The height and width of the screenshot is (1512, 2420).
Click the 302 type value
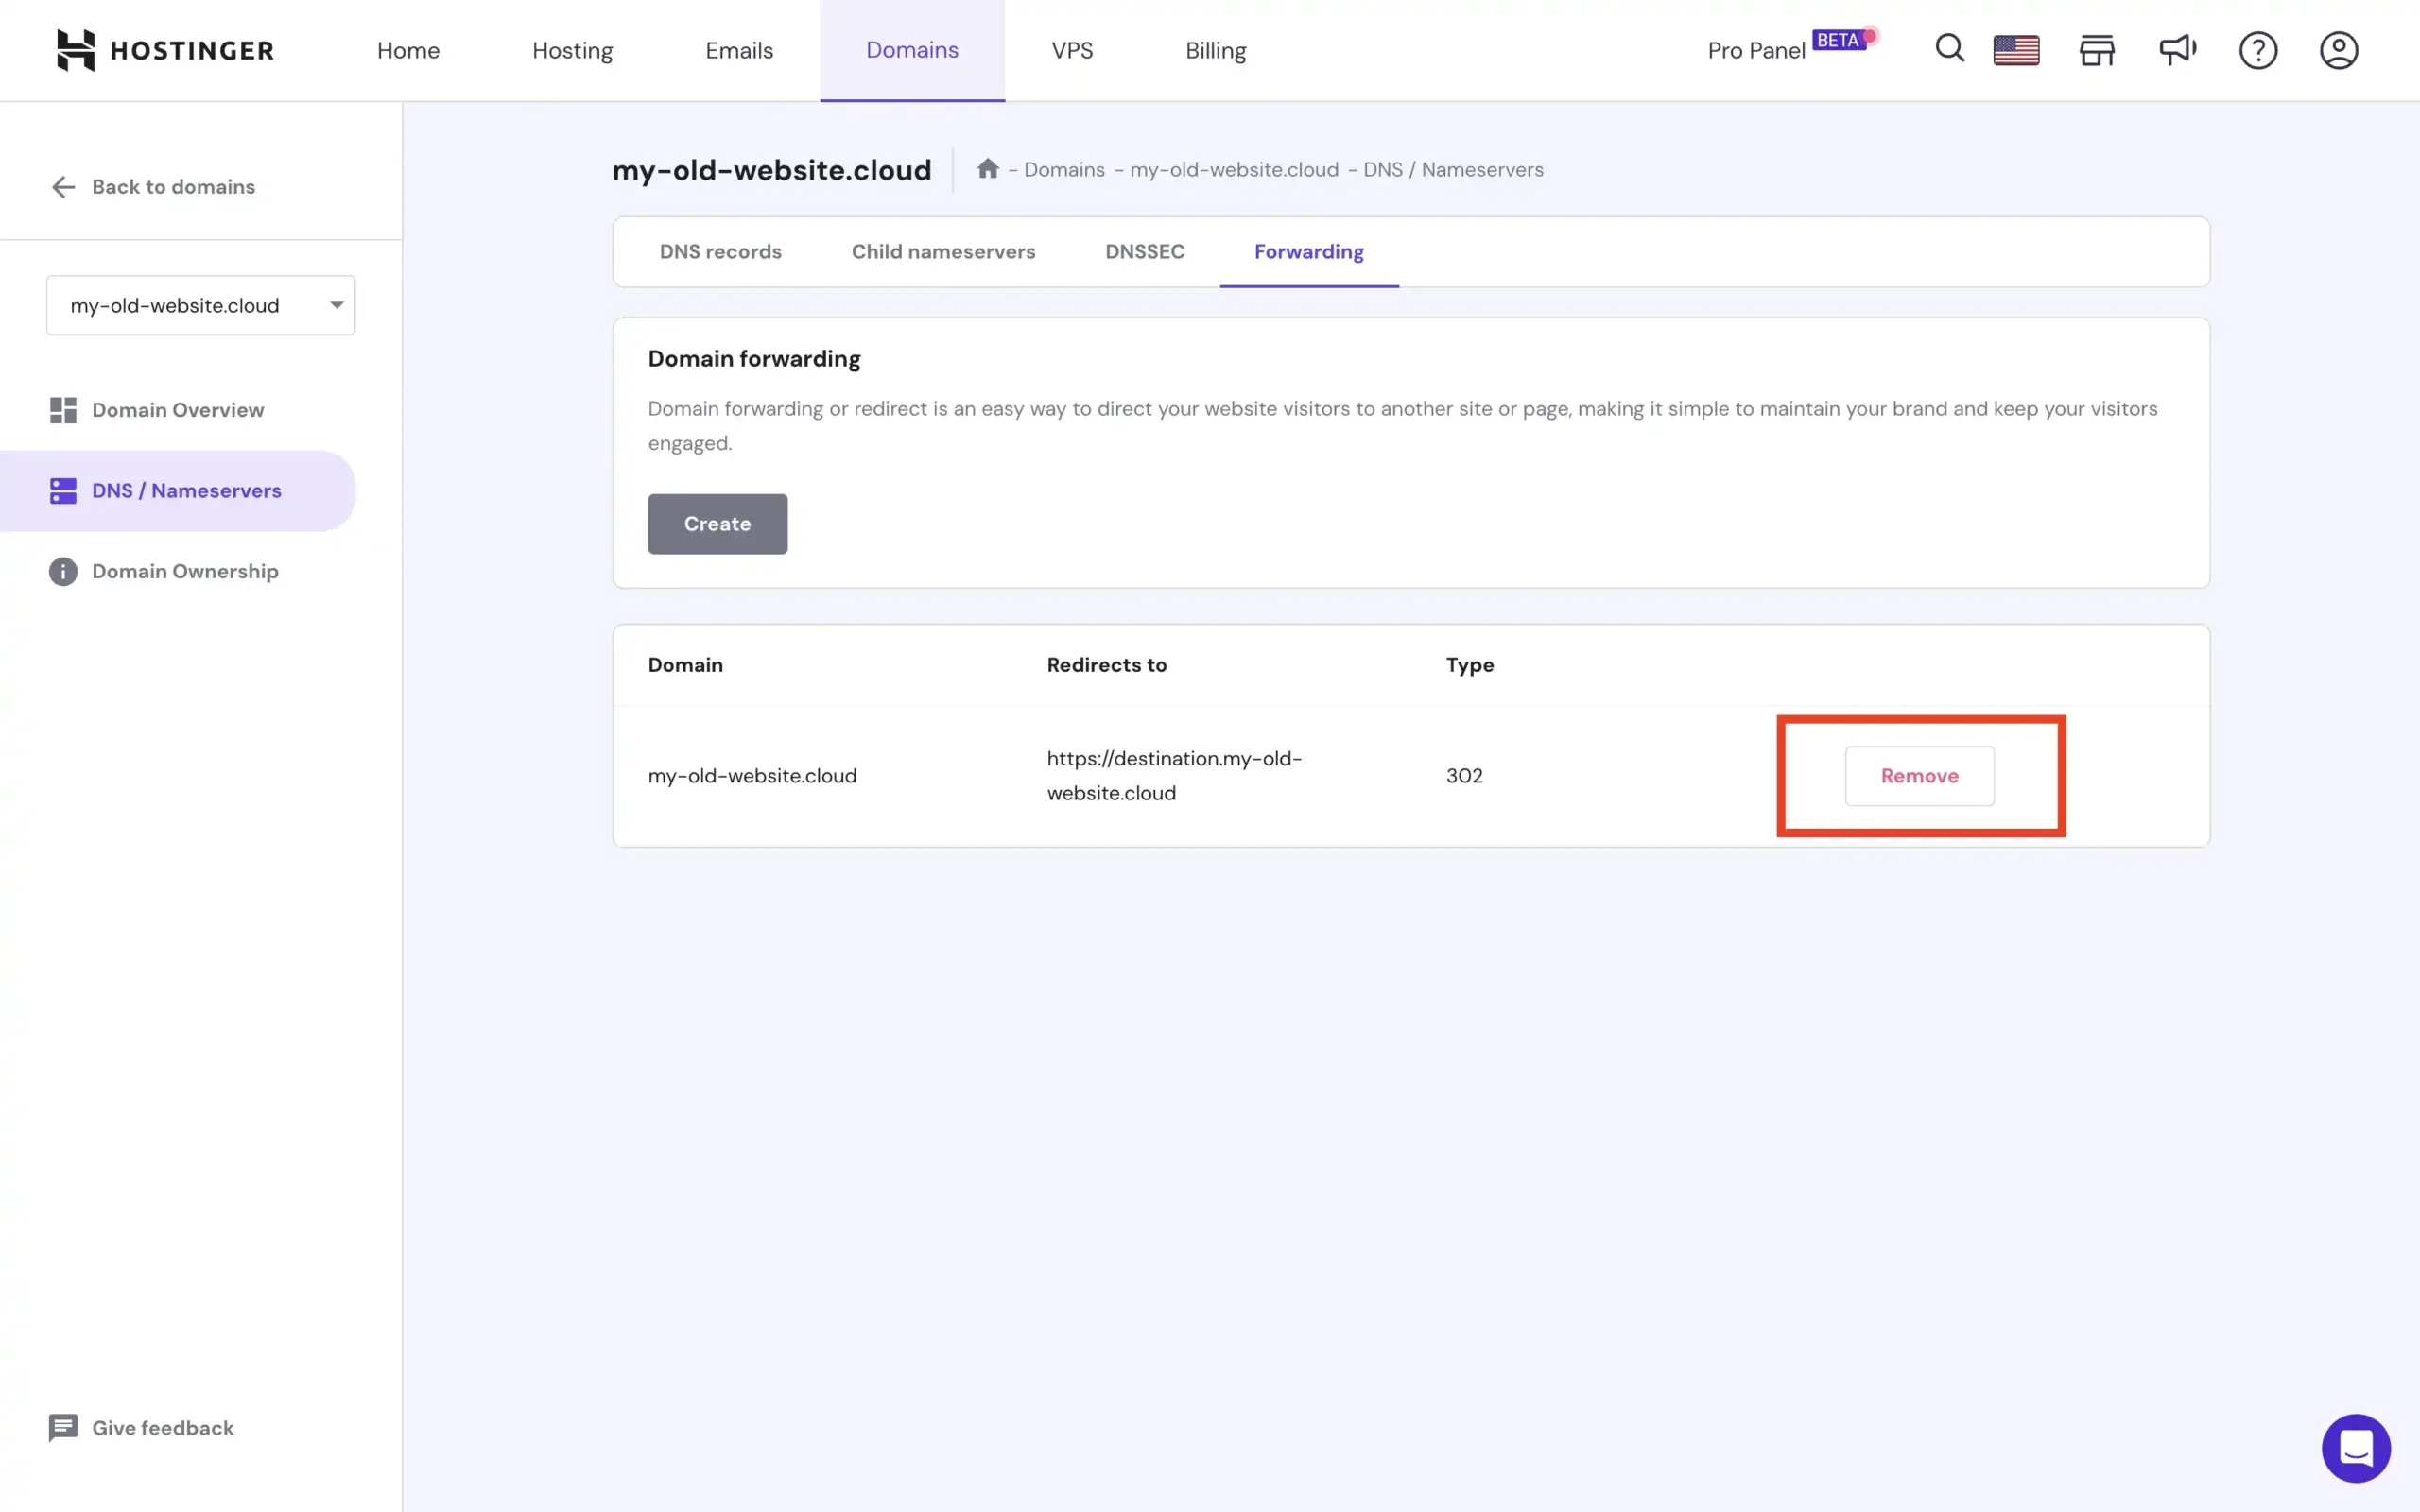[x=1464, y=776]
